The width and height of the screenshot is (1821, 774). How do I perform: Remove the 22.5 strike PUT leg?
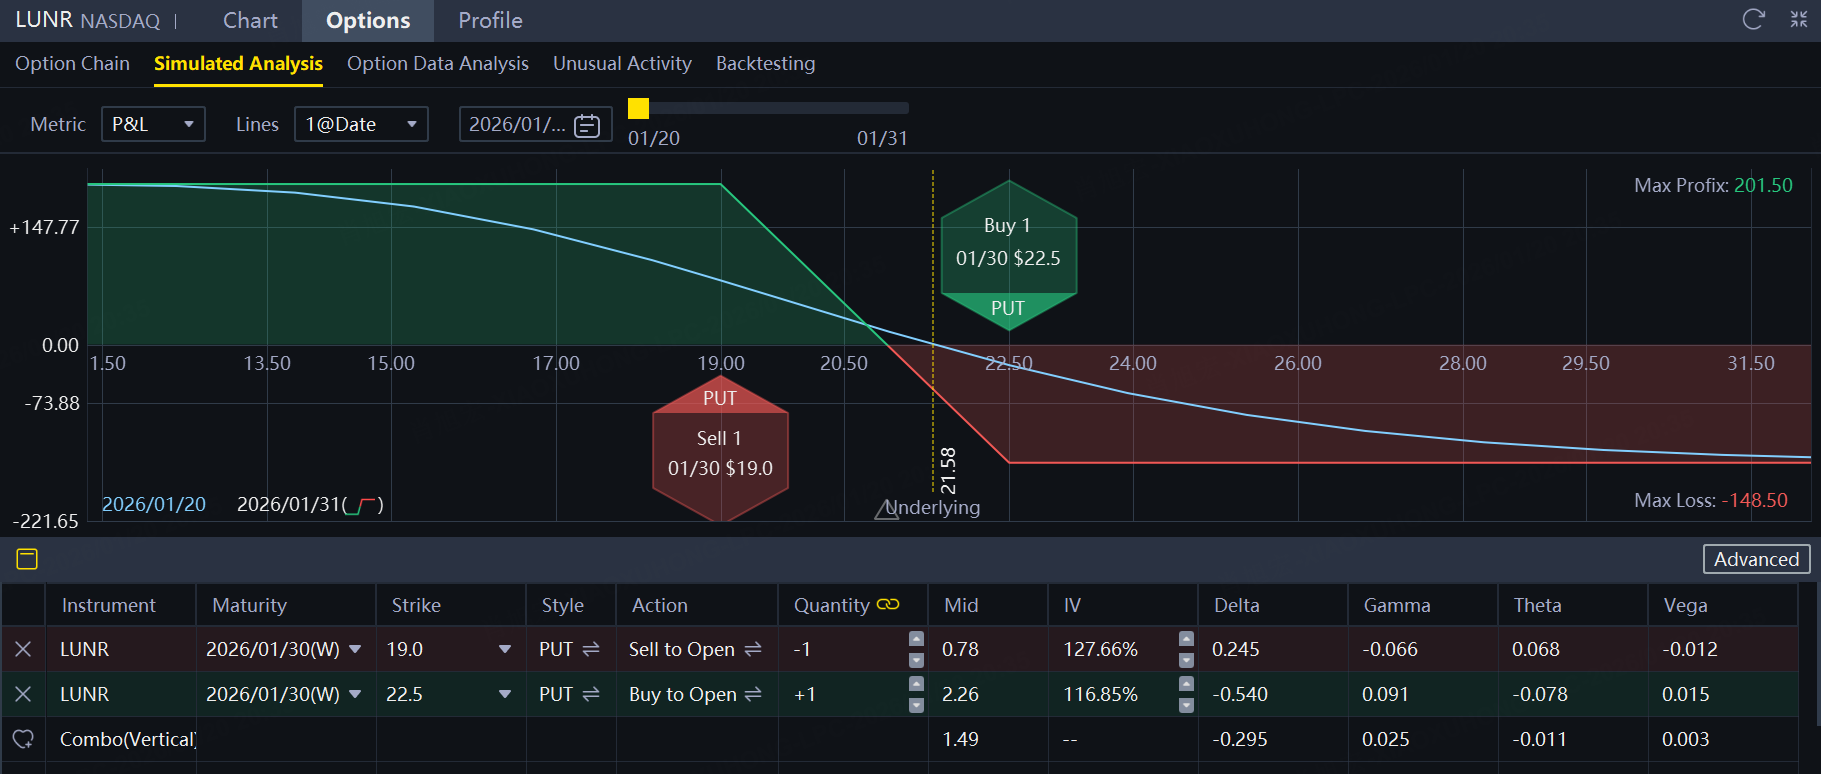pyautogui.click(x=23, y=694)
